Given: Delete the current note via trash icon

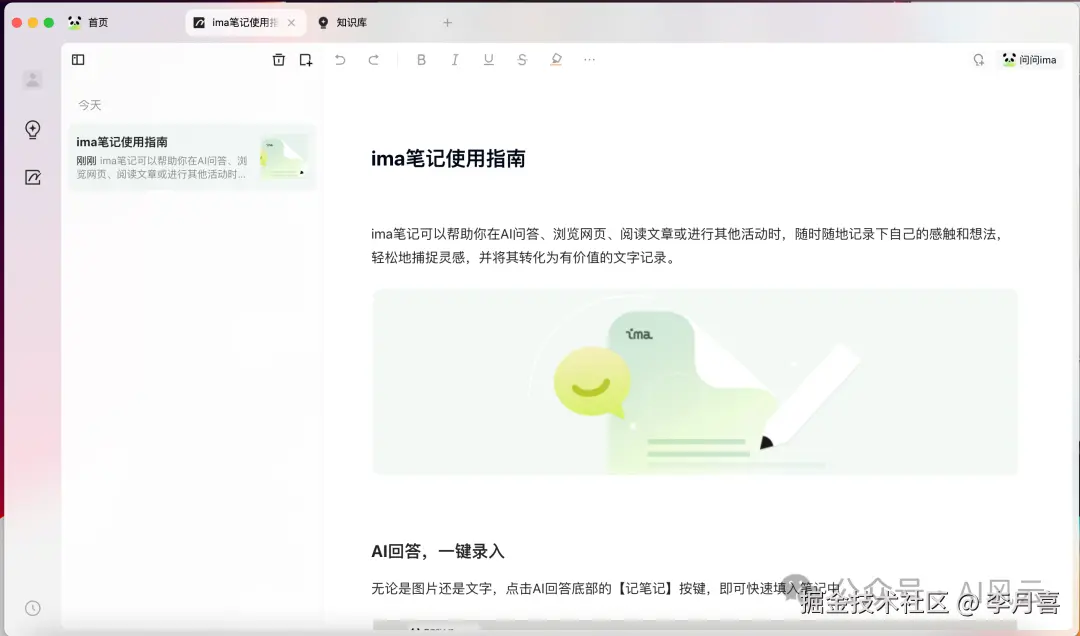Looking at the screenshot, I should (x=279, y=59).
